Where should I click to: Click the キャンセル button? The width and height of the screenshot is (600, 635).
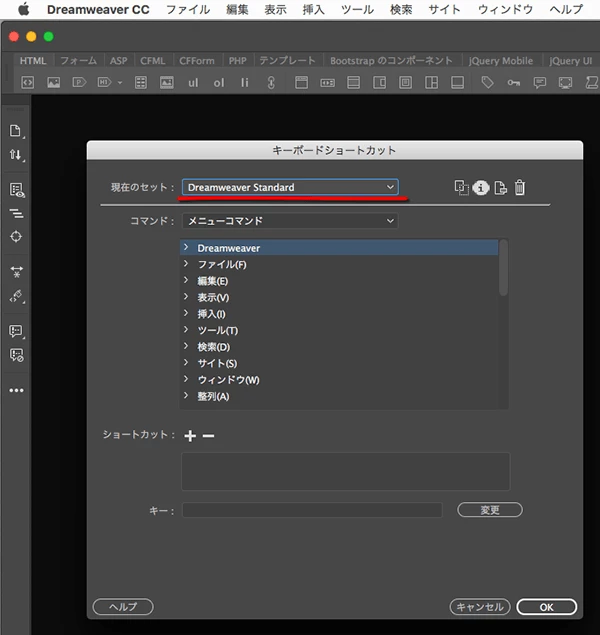[480, 607]
